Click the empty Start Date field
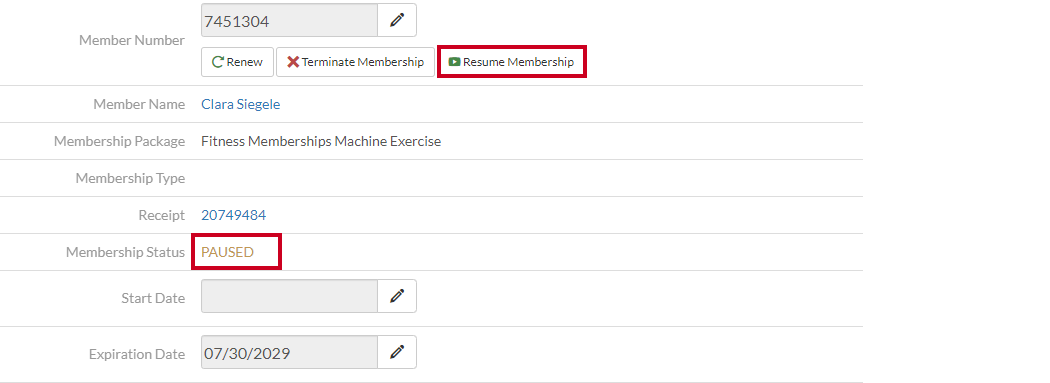The width and height of the screenshot is (1050, 383). [x=289, y=296]
